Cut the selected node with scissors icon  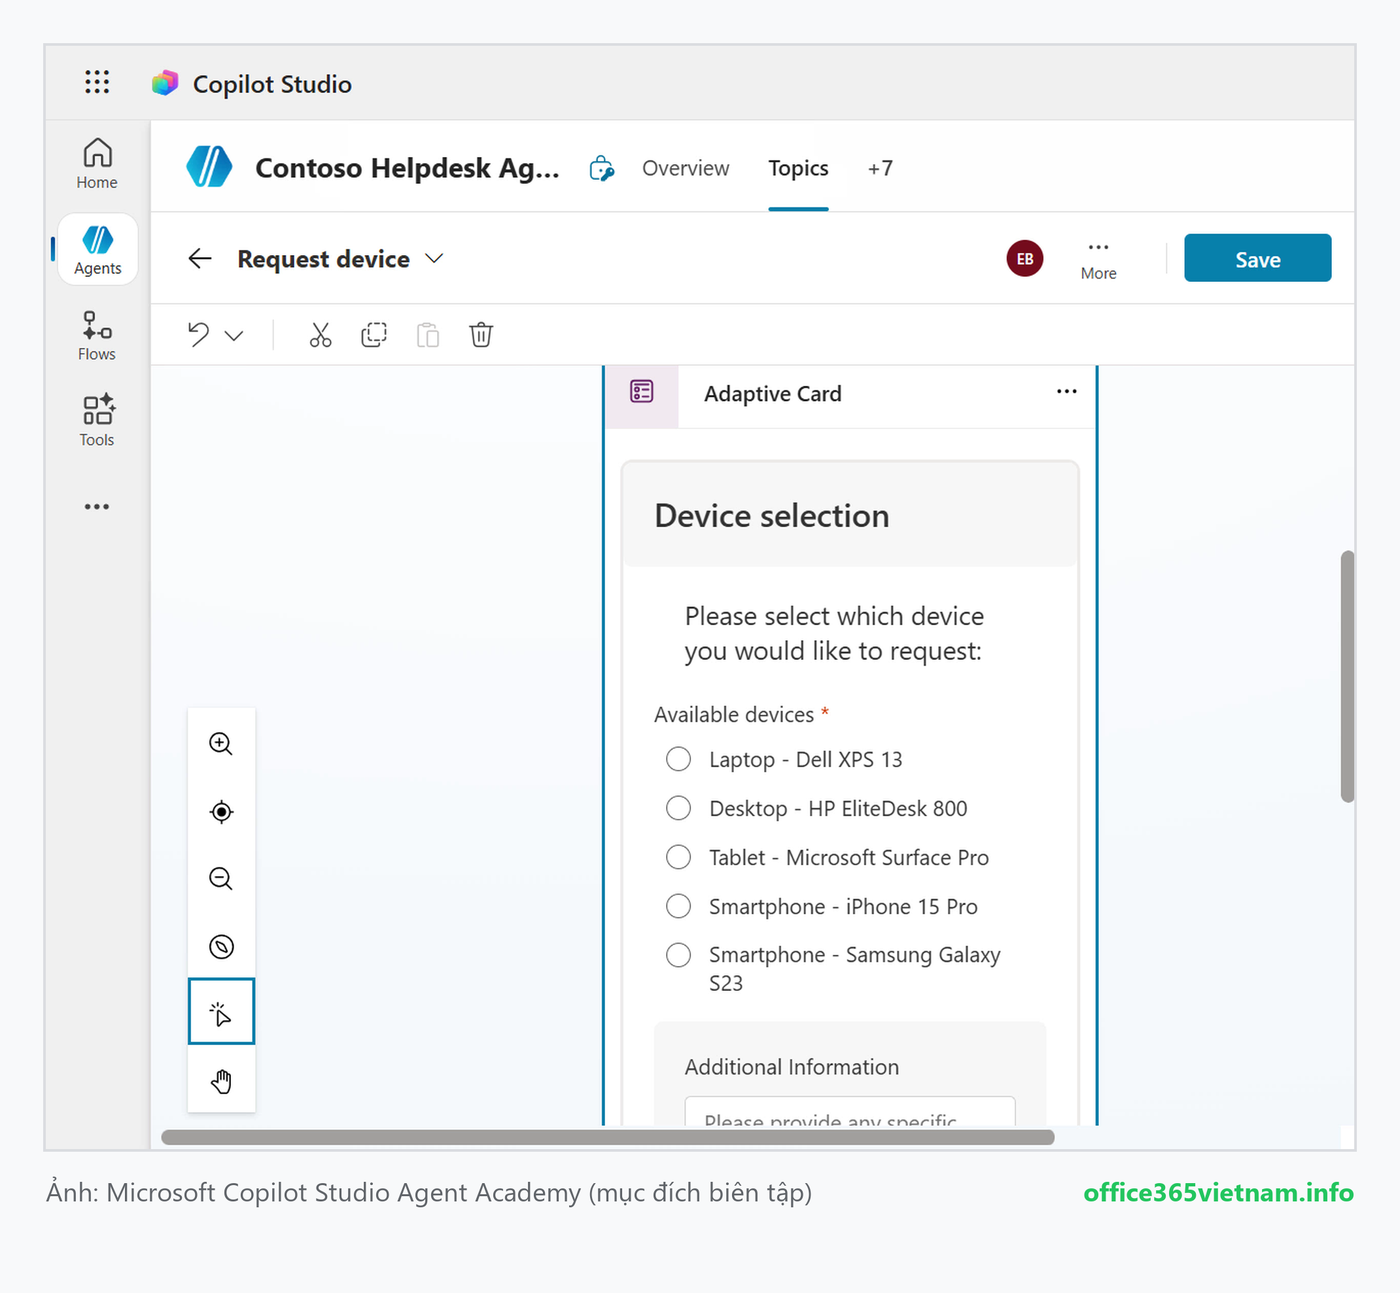[x=320, y=335]
